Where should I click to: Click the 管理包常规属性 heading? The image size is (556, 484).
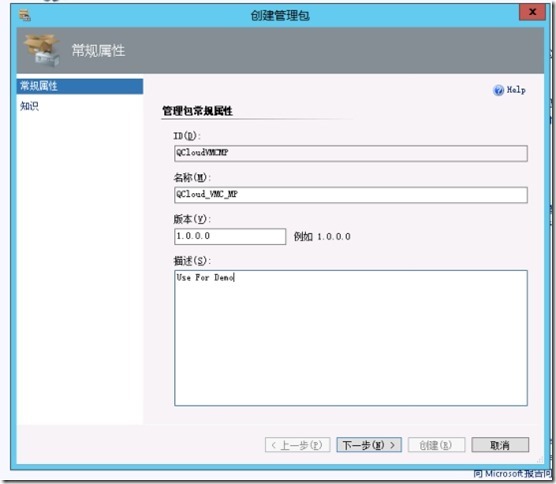point(197,111)
